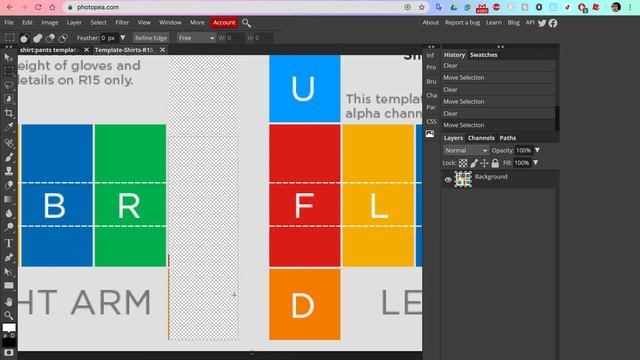Set selection mode to Subtract
This screenshot has width=640, height=360.
50,38
